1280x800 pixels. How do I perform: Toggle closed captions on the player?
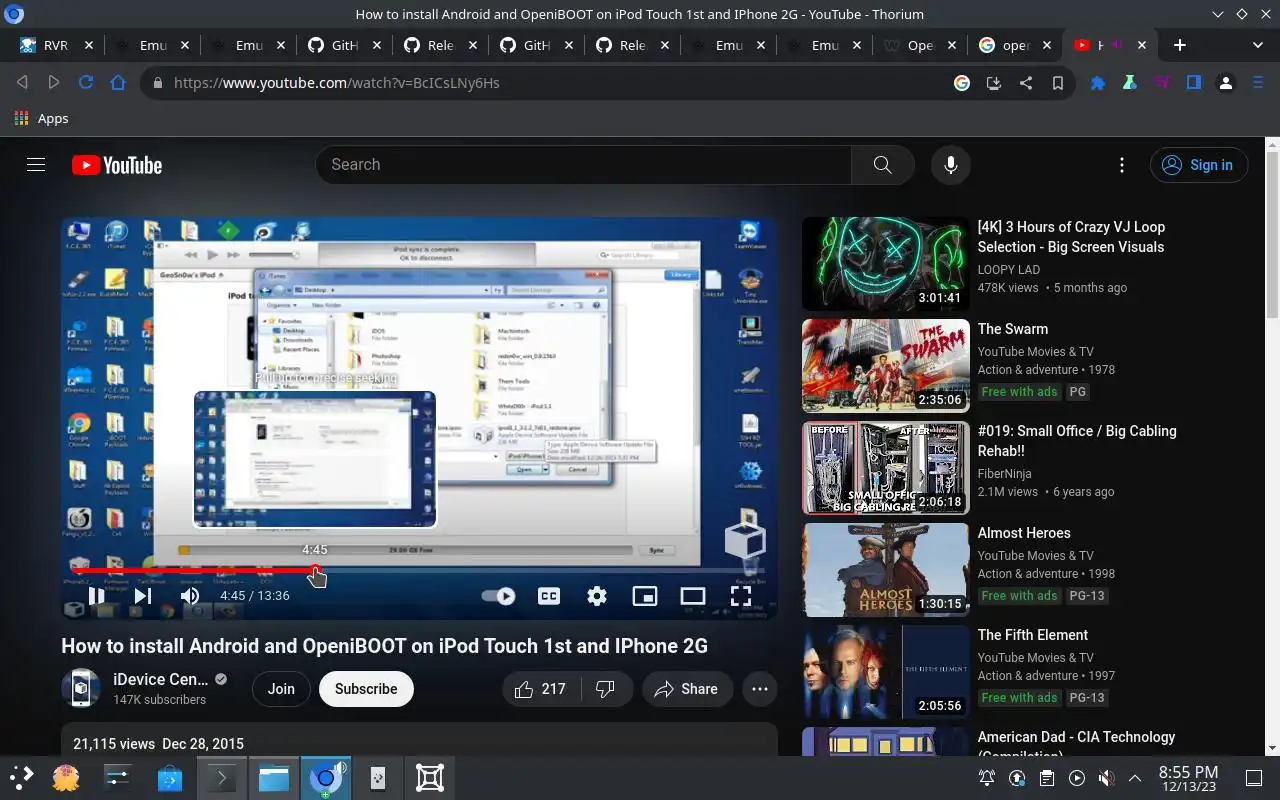(x=549, y=596)
